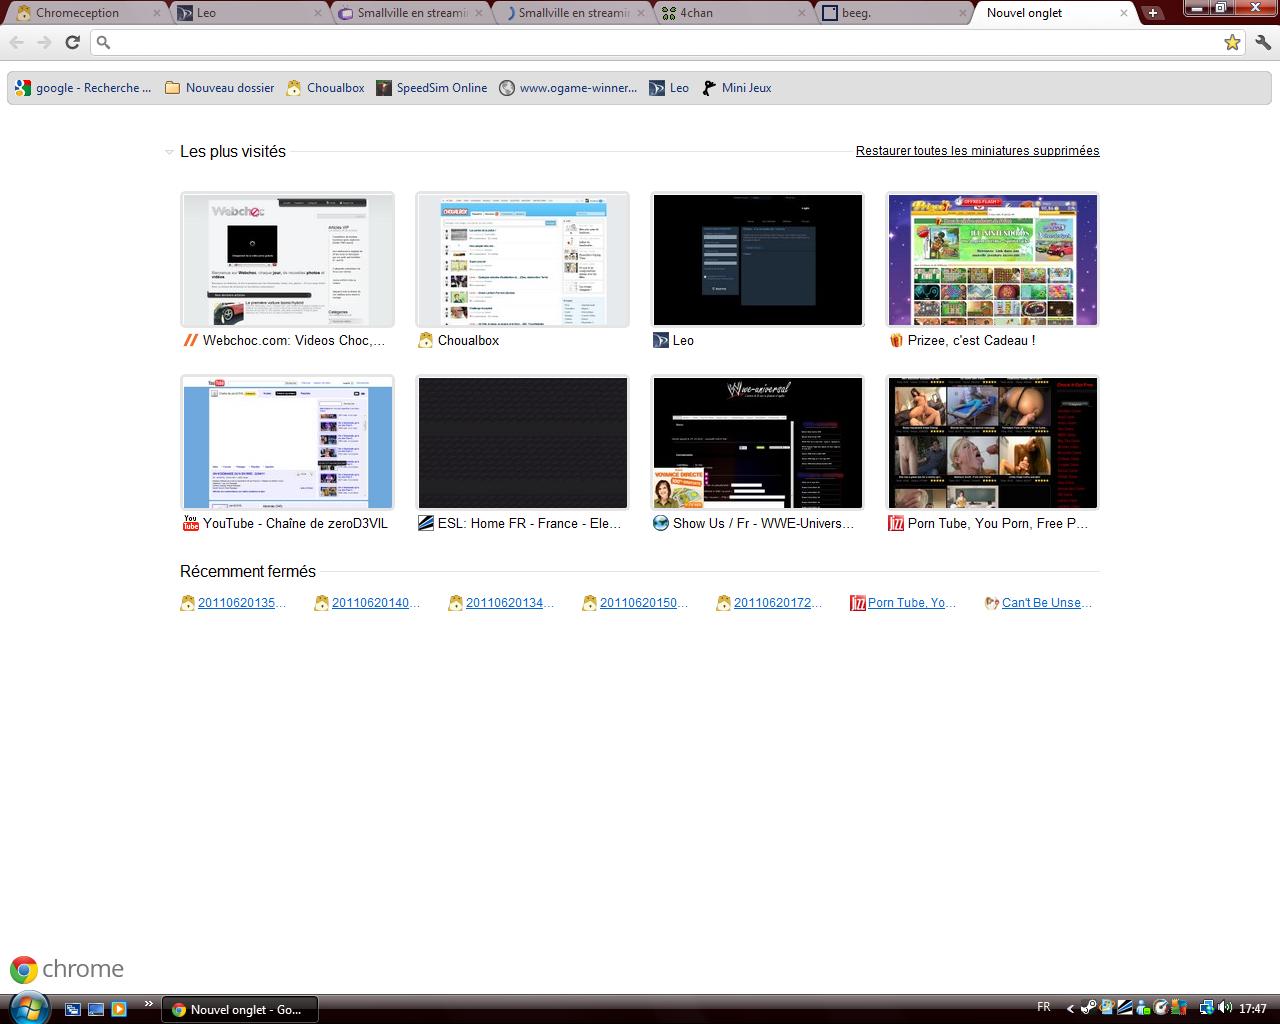Bookmark this page with the star icon
Image resolution: width=1280 pixels, height=1024 pixels.
pos(1232,42)
